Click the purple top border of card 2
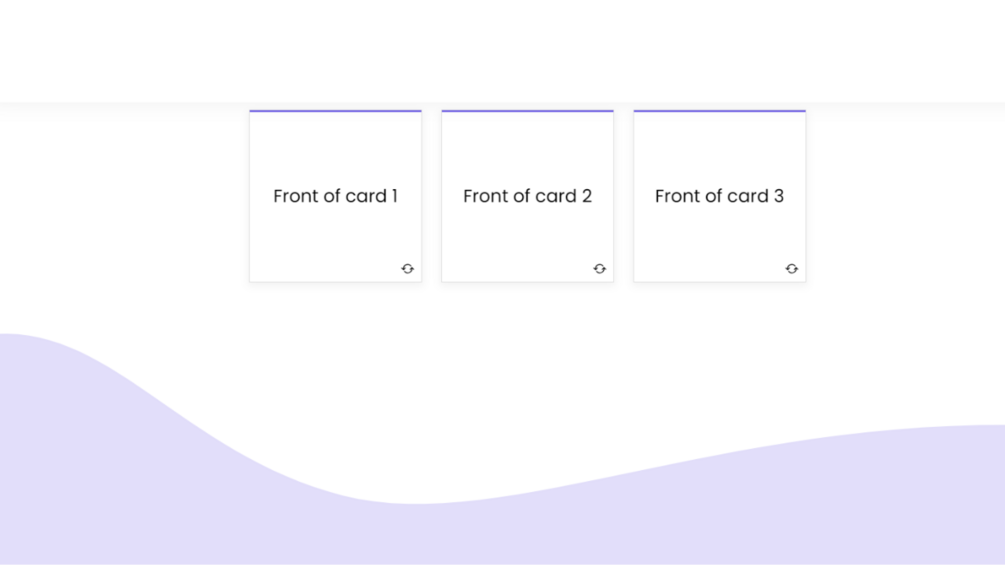The height and width of the screenshot is (565, 1005). [x=527, y=111]
